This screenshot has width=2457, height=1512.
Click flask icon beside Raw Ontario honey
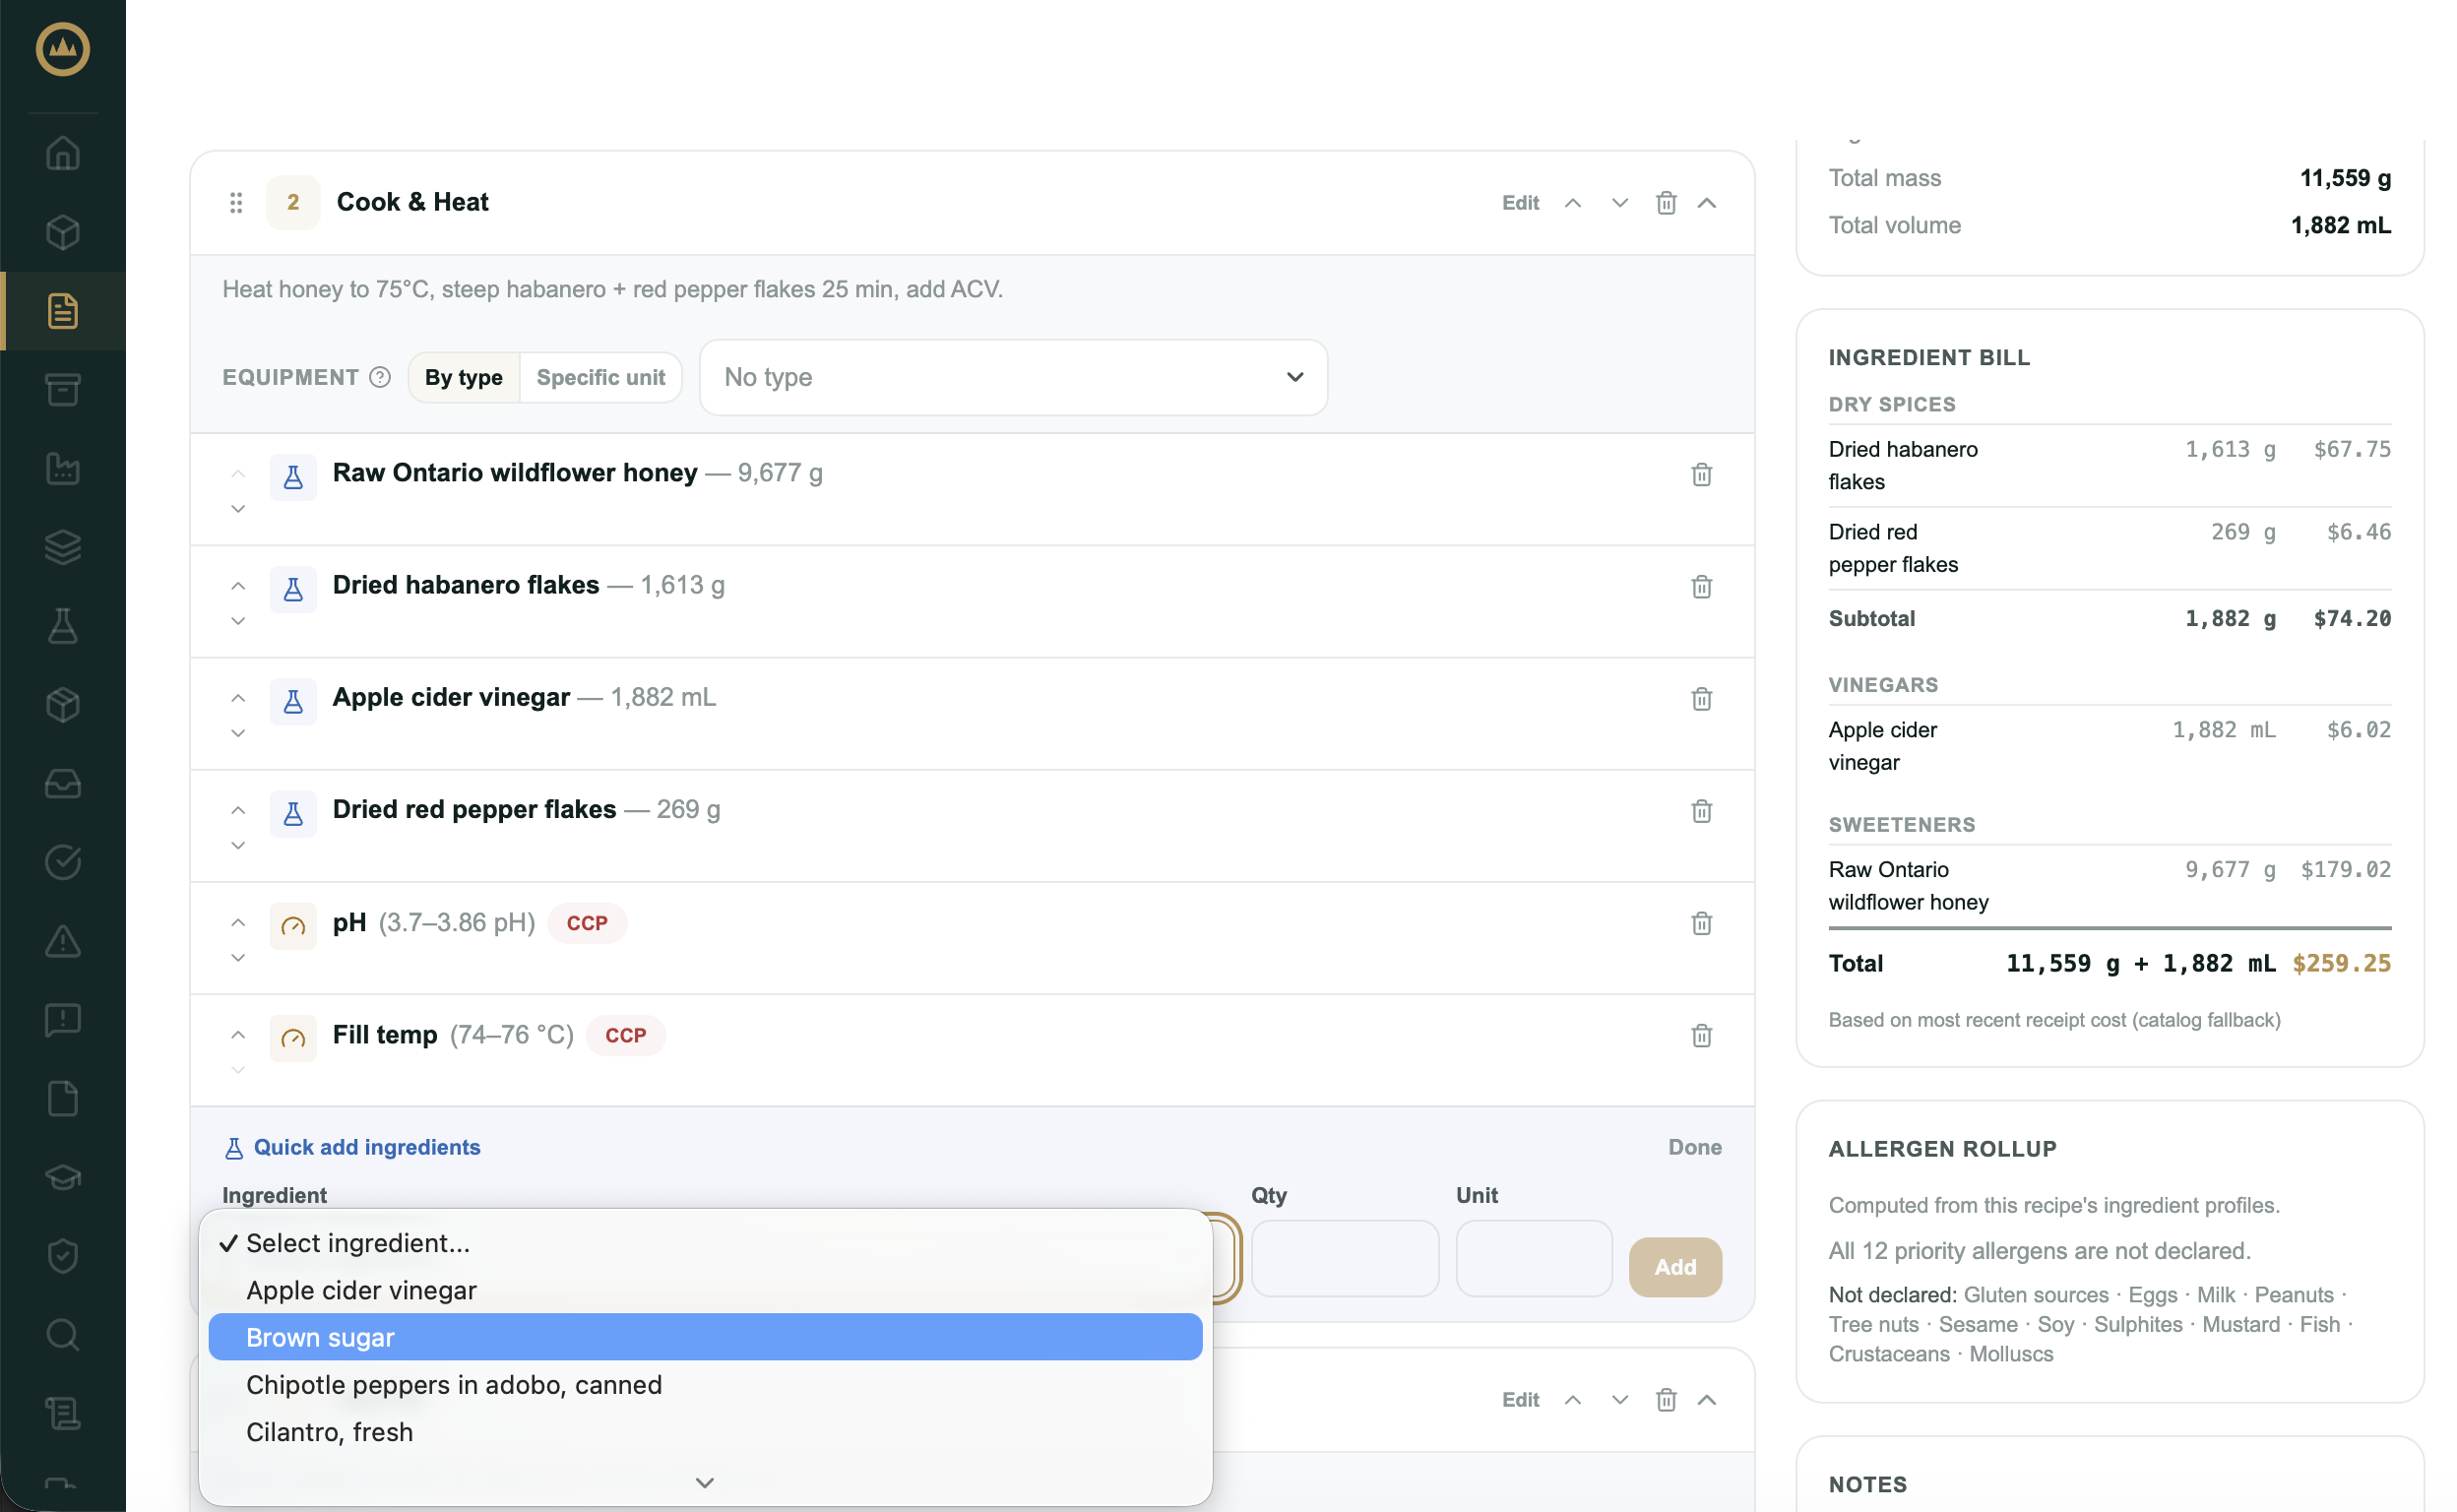click(293, 477)
